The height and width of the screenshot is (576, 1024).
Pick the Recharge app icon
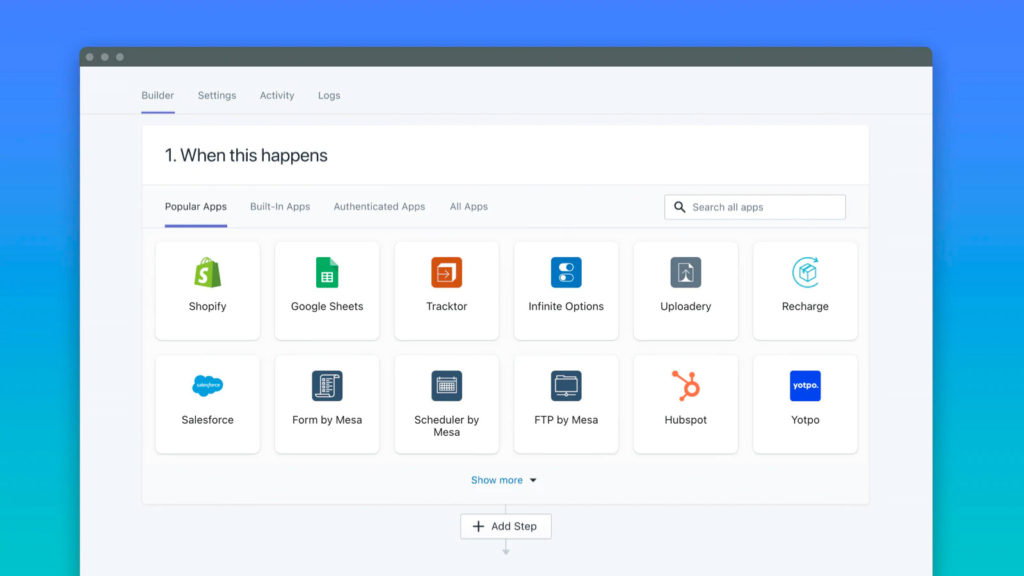click(805, 272)
